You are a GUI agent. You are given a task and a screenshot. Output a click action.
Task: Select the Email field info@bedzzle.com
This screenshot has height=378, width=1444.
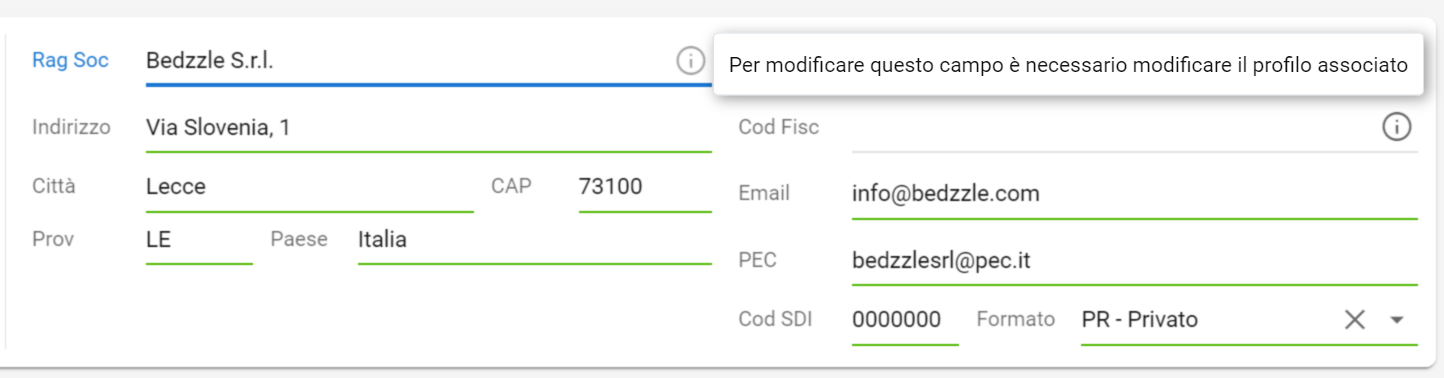[1134, 194]
